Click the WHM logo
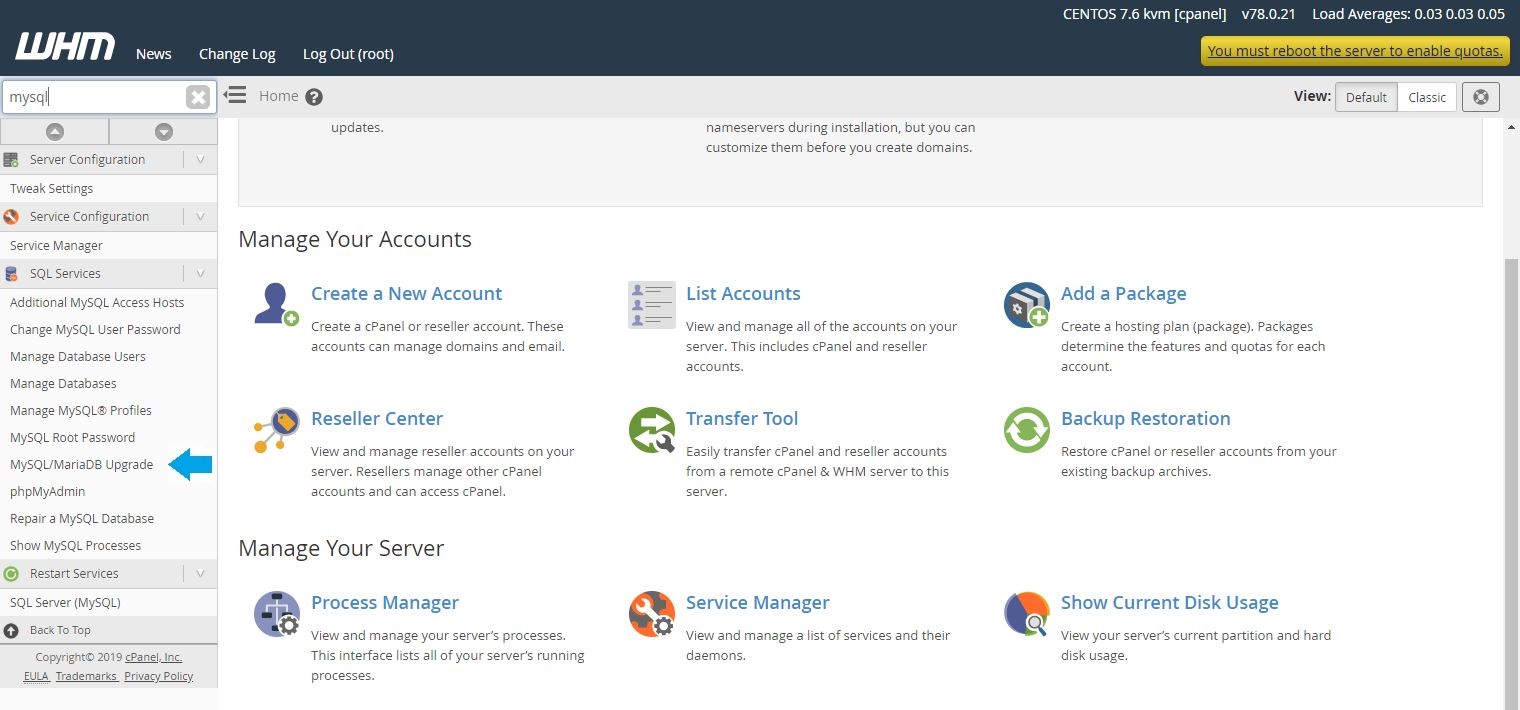 (65, 46)
